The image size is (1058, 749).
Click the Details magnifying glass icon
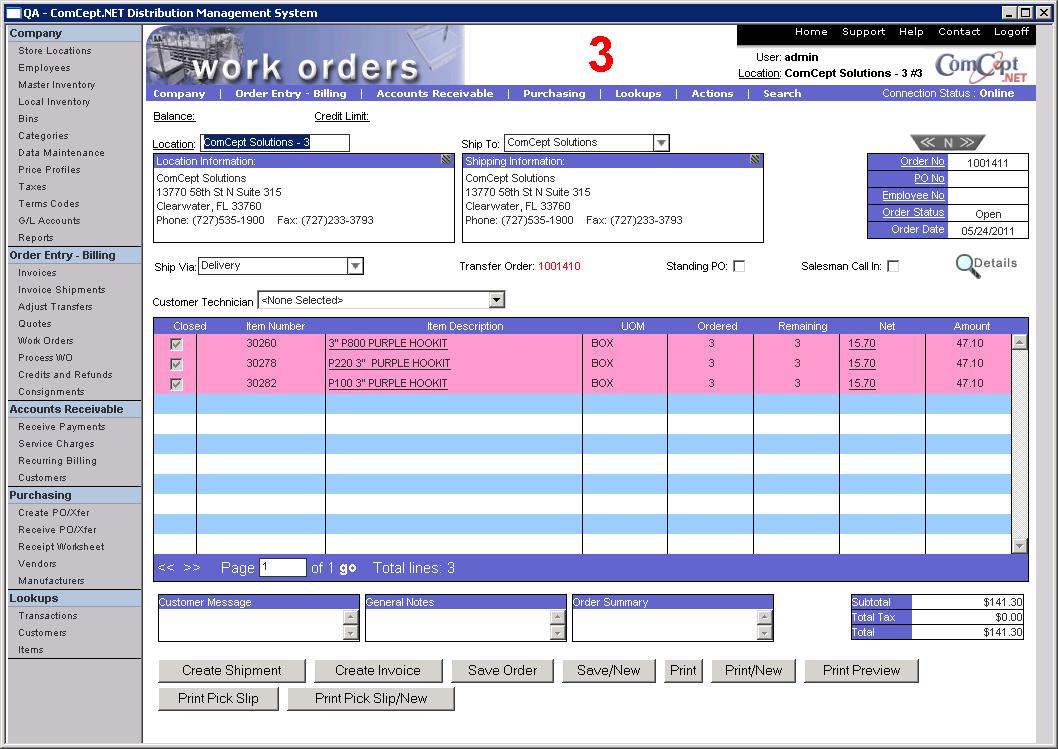[966, 265]
